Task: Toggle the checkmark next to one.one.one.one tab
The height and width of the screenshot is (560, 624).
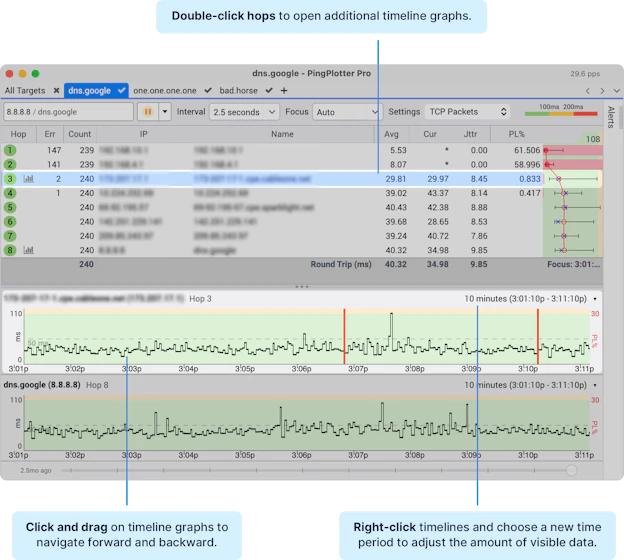Action: click(x=208, y=91)
